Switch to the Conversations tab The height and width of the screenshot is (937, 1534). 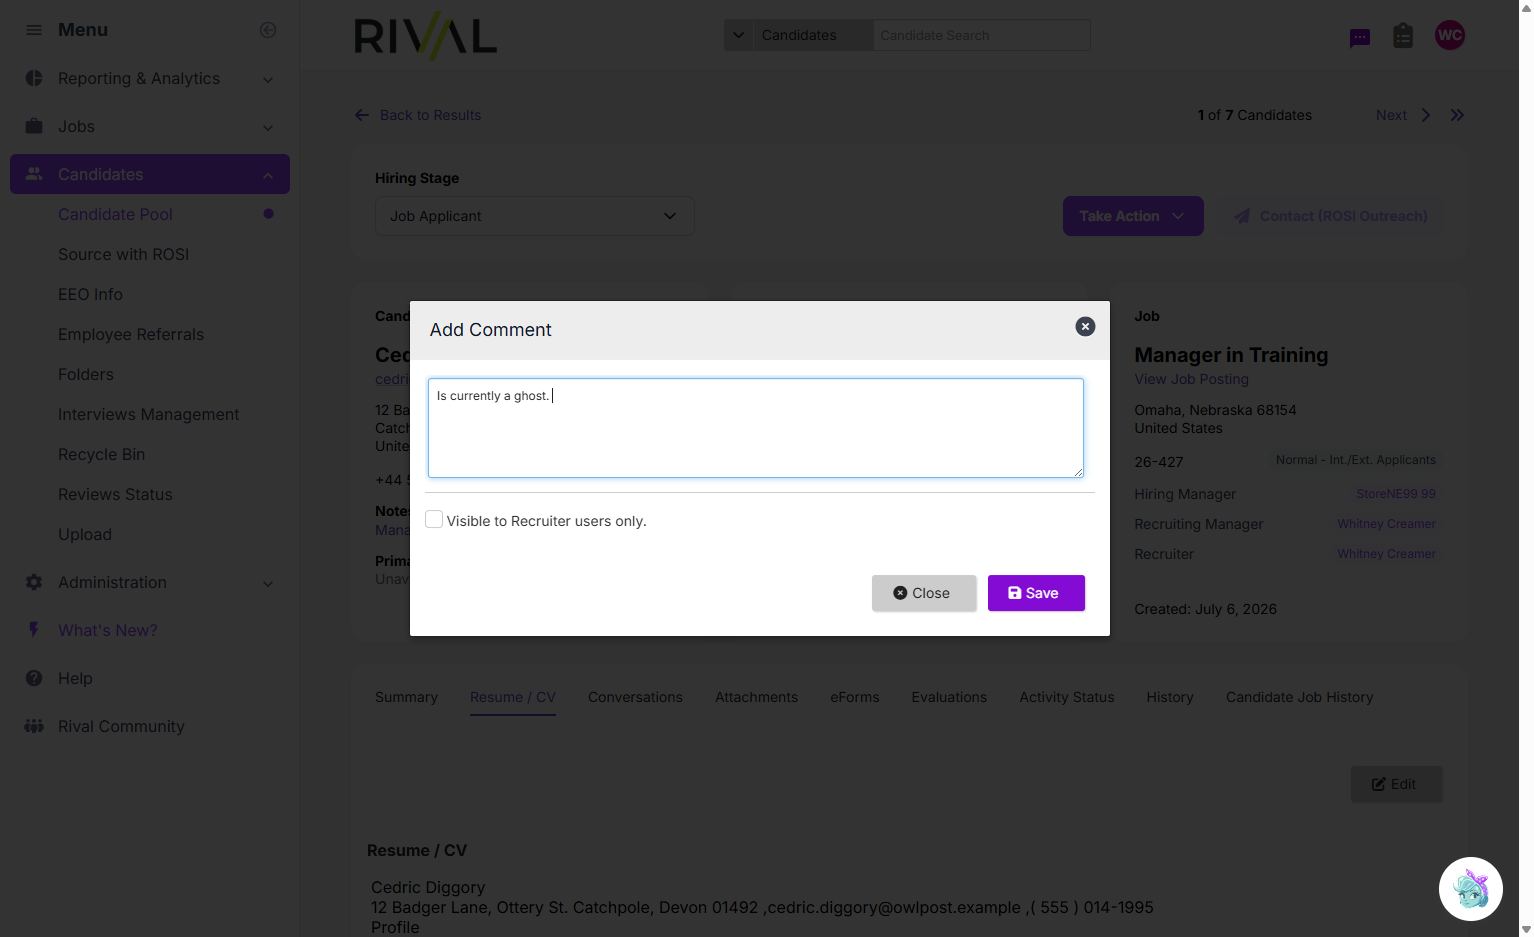[635, 697]
